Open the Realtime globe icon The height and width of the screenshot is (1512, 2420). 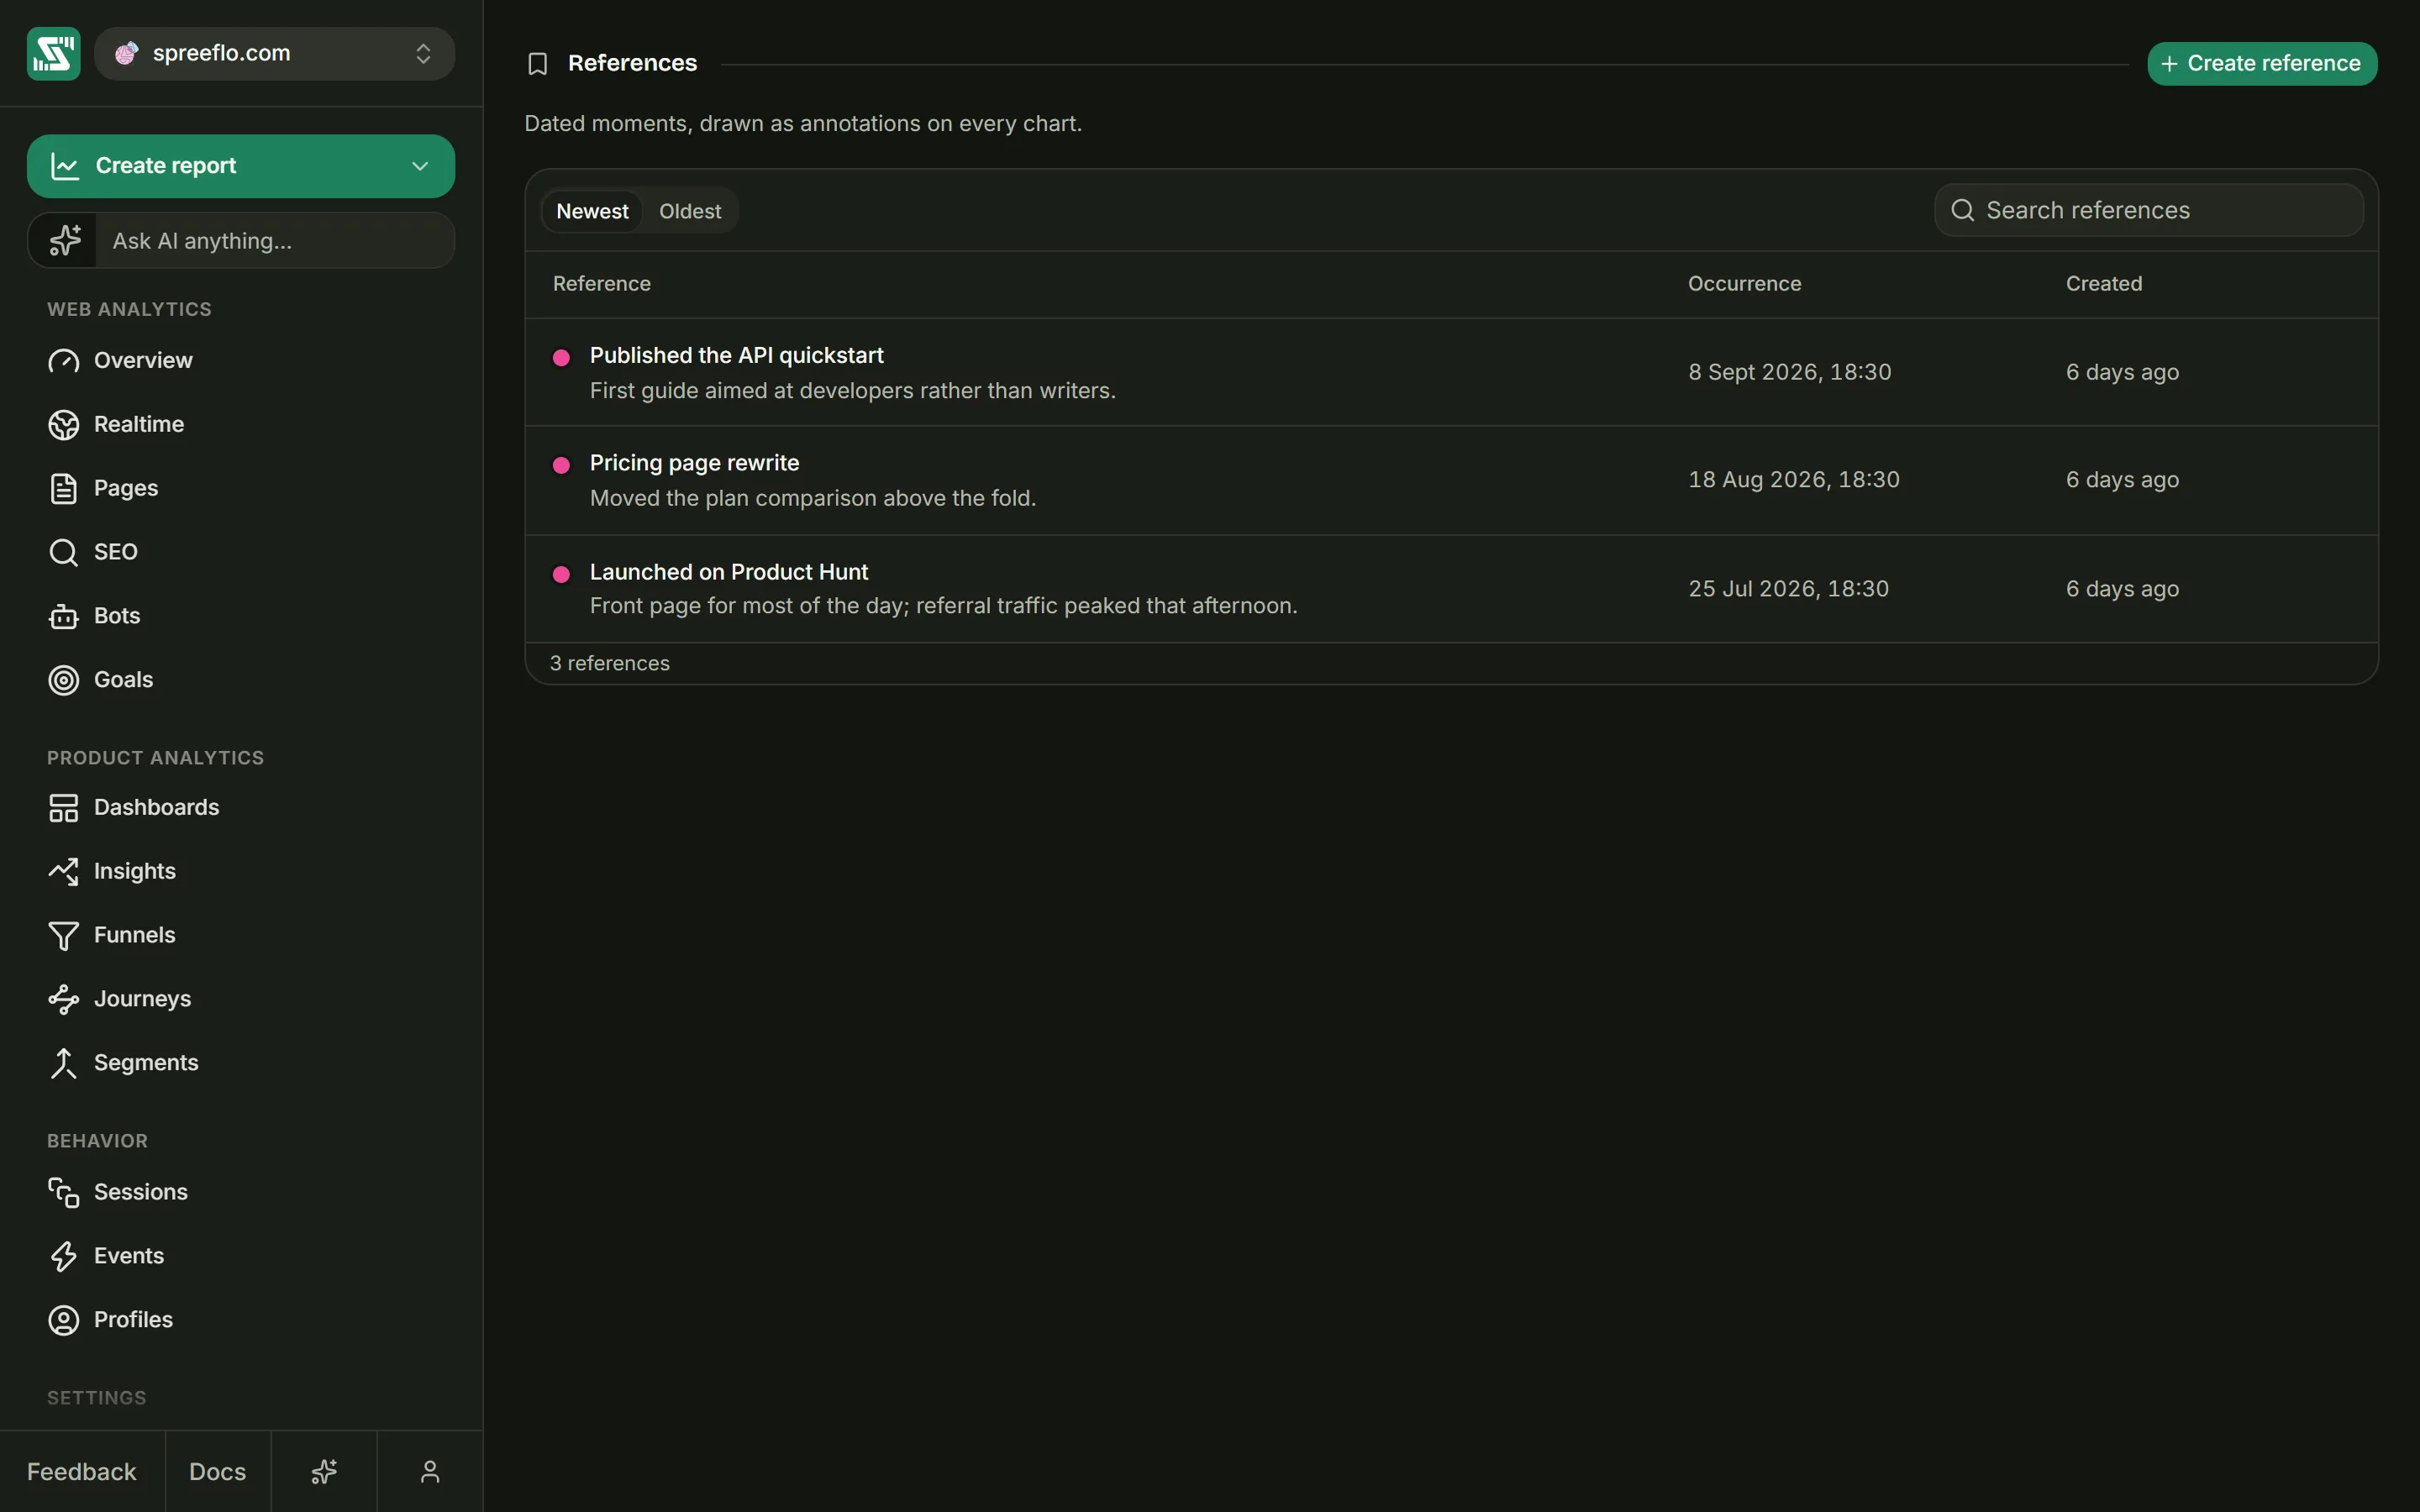[64, 425]
